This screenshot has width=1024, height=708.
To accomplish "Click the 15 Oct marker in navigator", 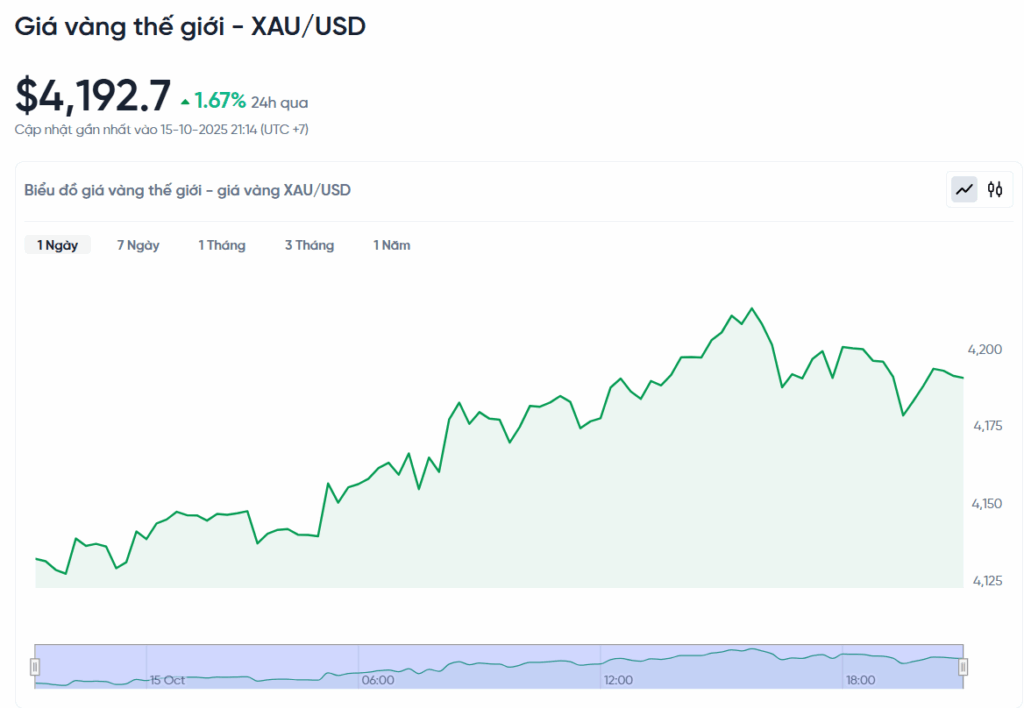I will [x=167, y=680].
